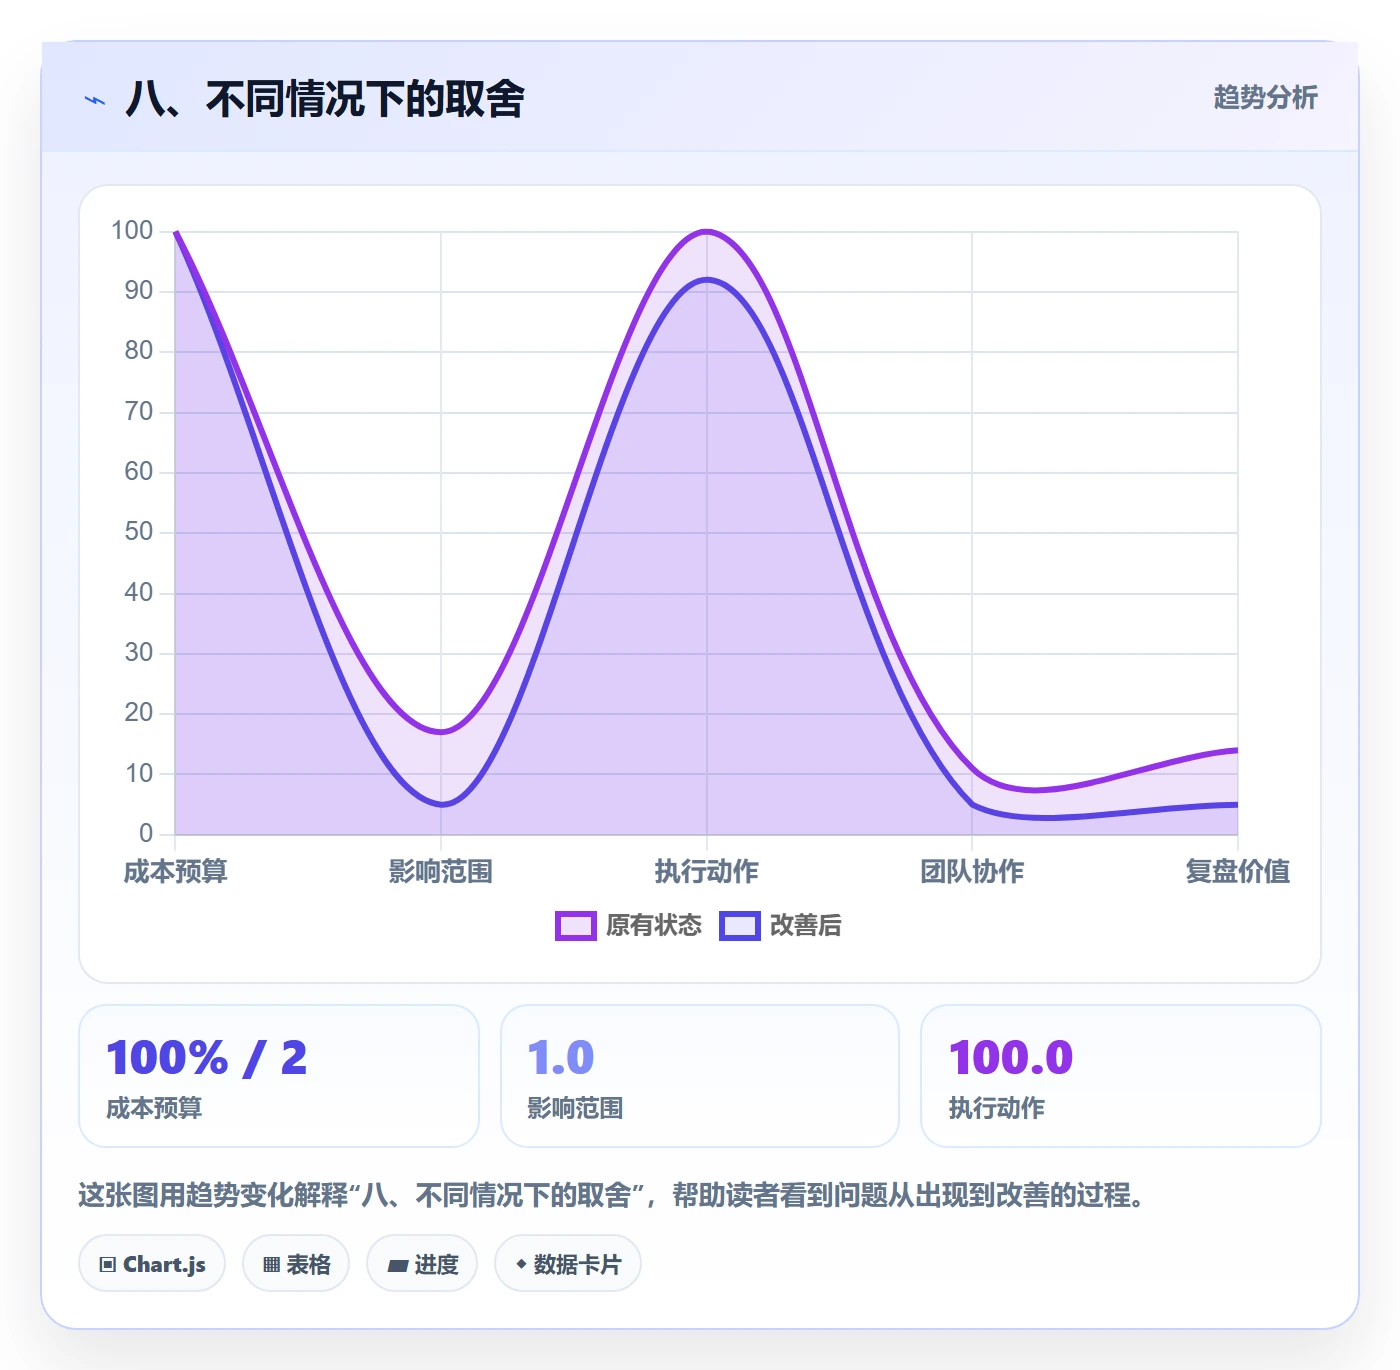Click the 影响范围 x-axis label
Viewport: 1400px width, 1370px height.
coord(441,872)
